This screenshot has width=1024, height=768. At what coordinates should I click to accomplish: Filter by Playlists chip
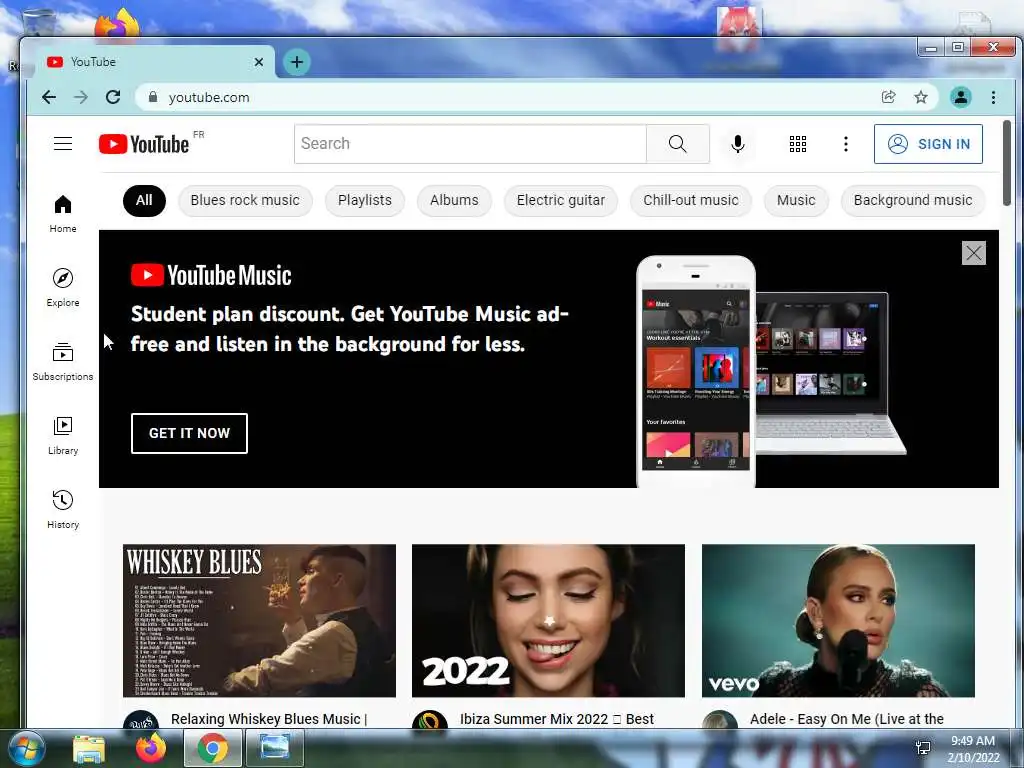click(x=364, y=200)
